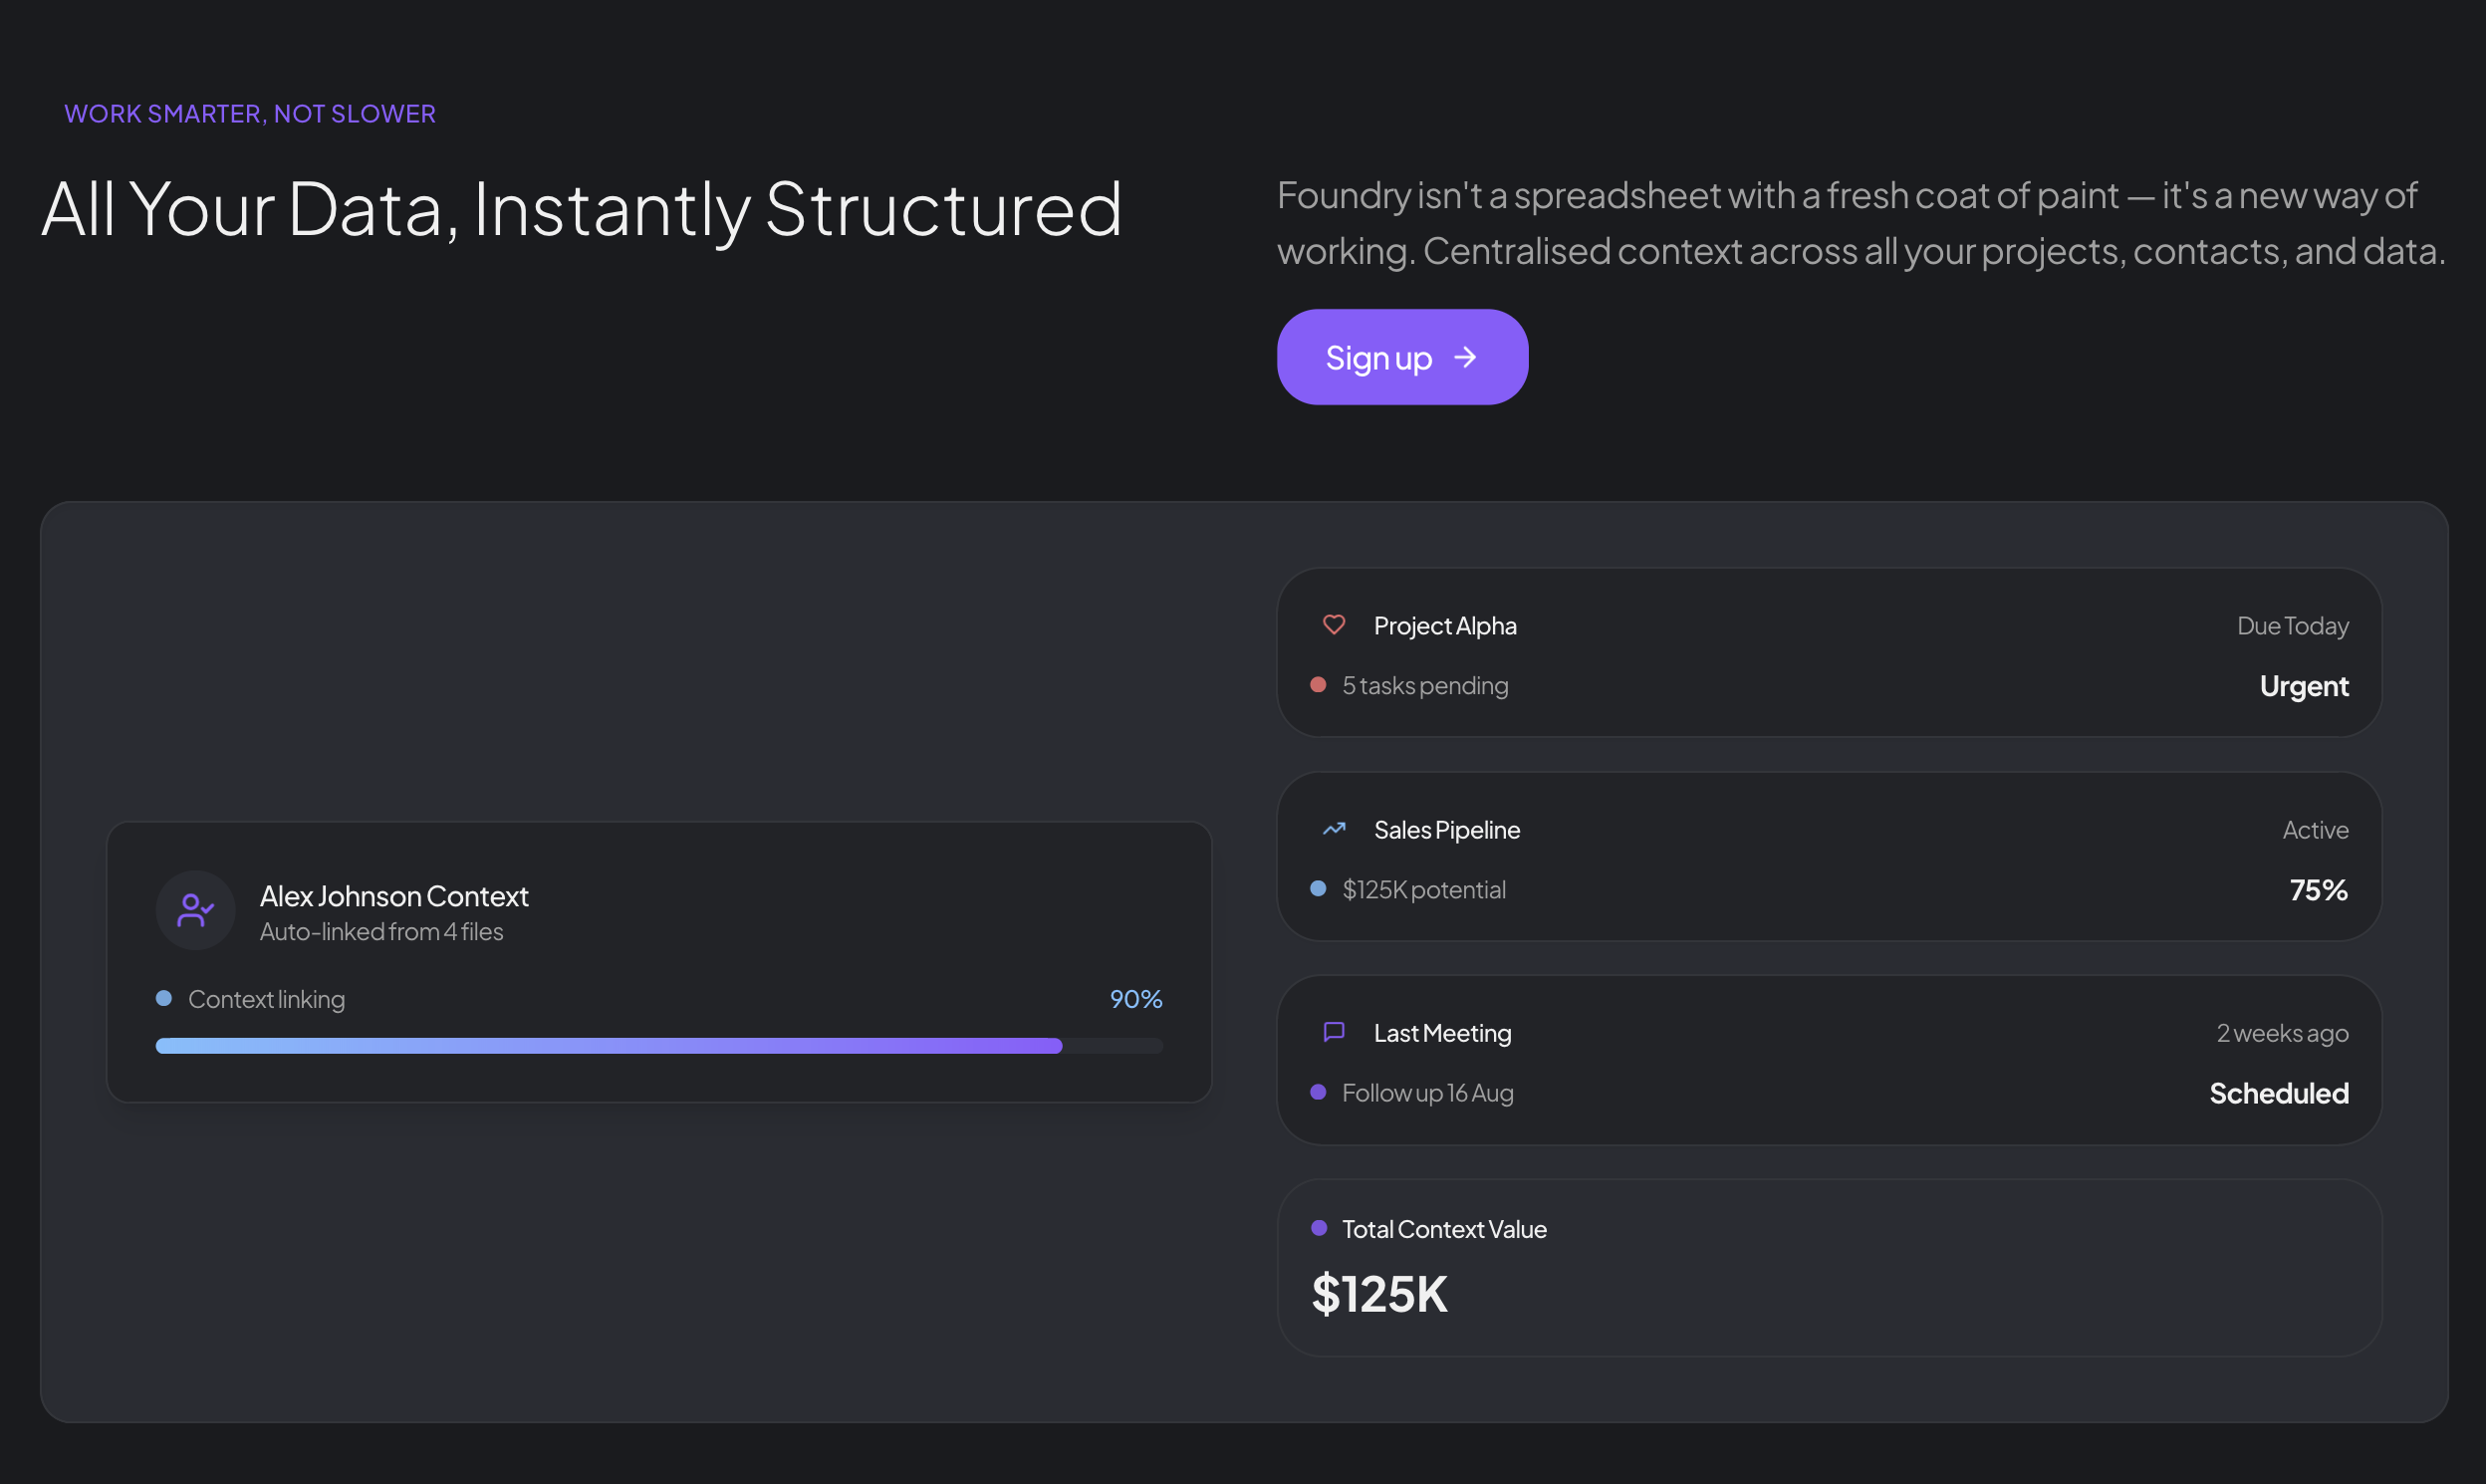Click the Foundry description paragraph

click(x=1861, y=223)
